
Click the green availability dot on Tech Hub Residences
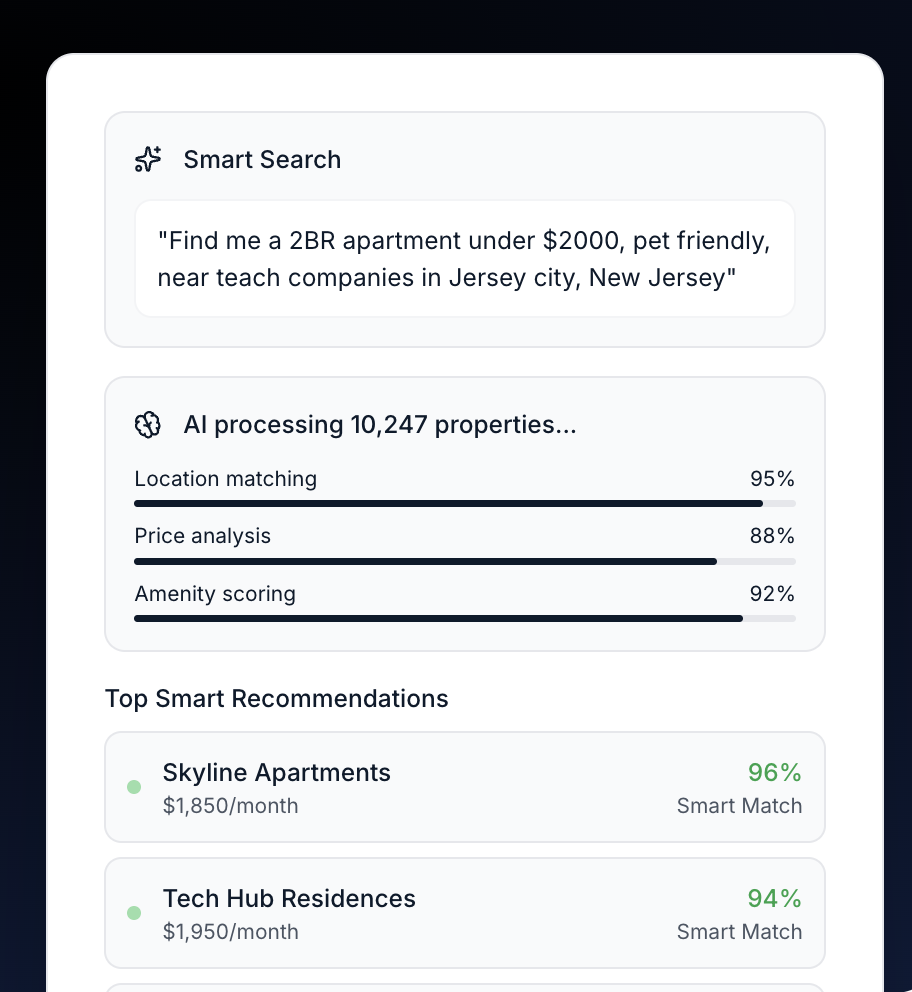tap(134, 913)
